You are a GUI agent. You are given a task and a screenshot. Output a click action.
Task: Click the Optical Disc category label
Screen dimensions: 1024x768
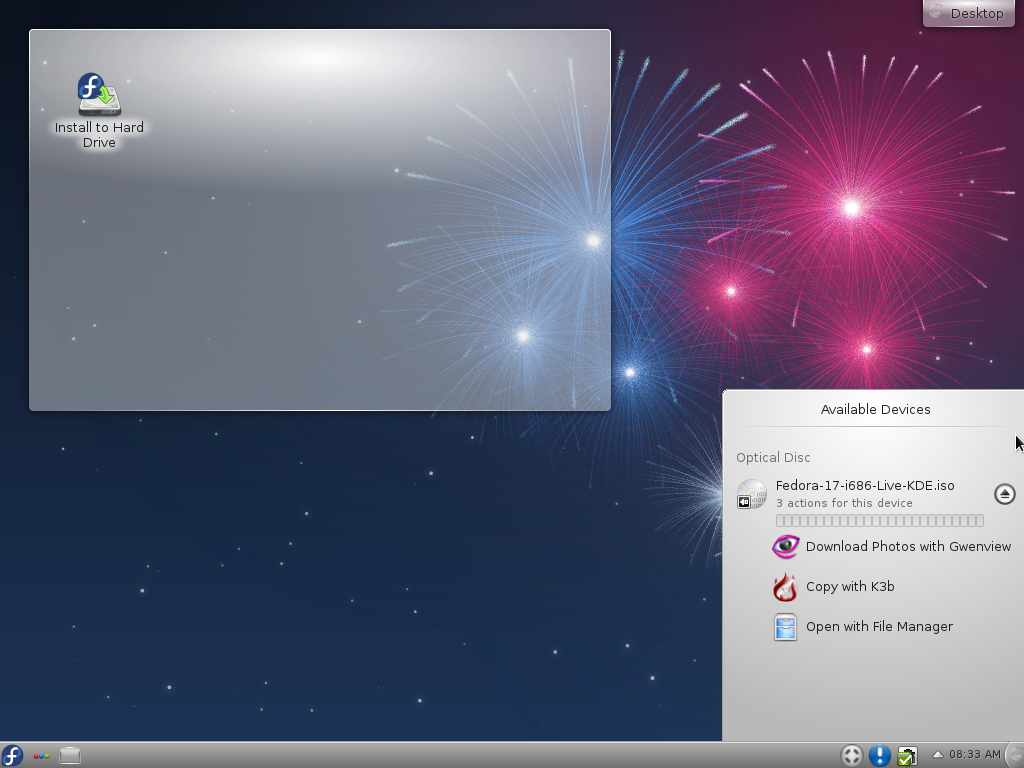(773, 457)
